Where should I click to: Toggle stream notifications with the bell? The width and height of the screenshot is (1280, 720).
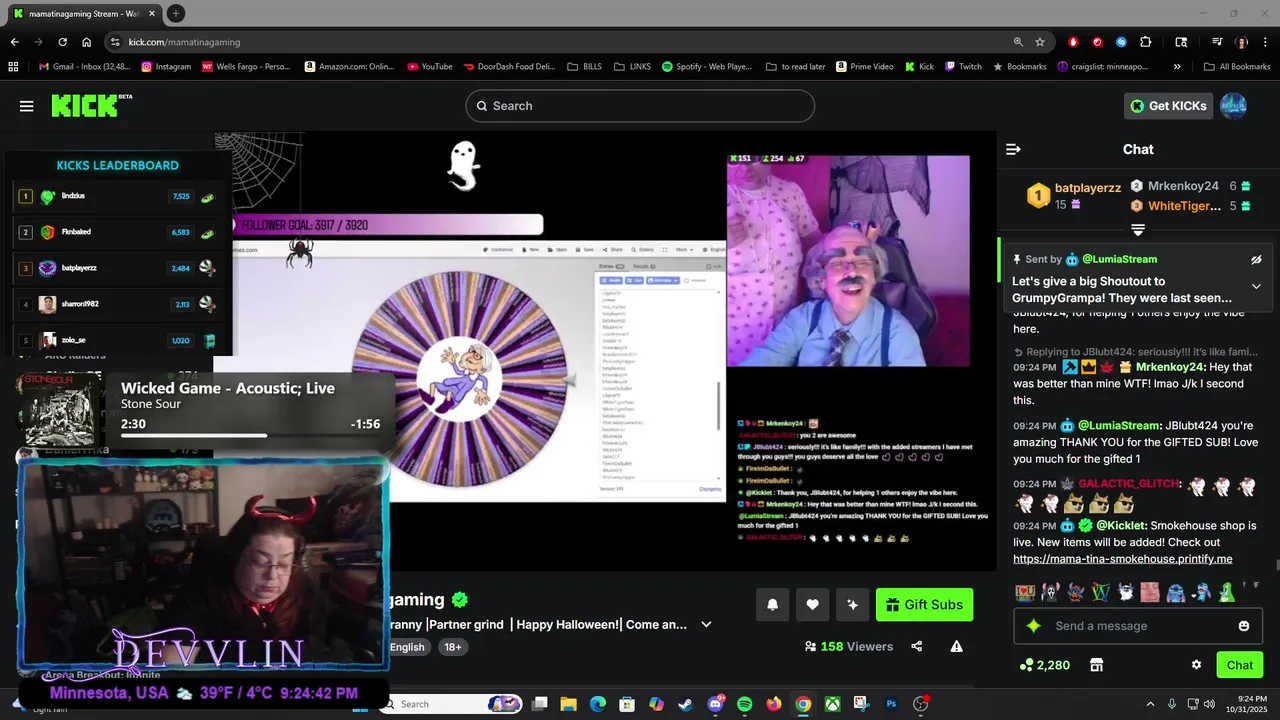coord(772,604)
